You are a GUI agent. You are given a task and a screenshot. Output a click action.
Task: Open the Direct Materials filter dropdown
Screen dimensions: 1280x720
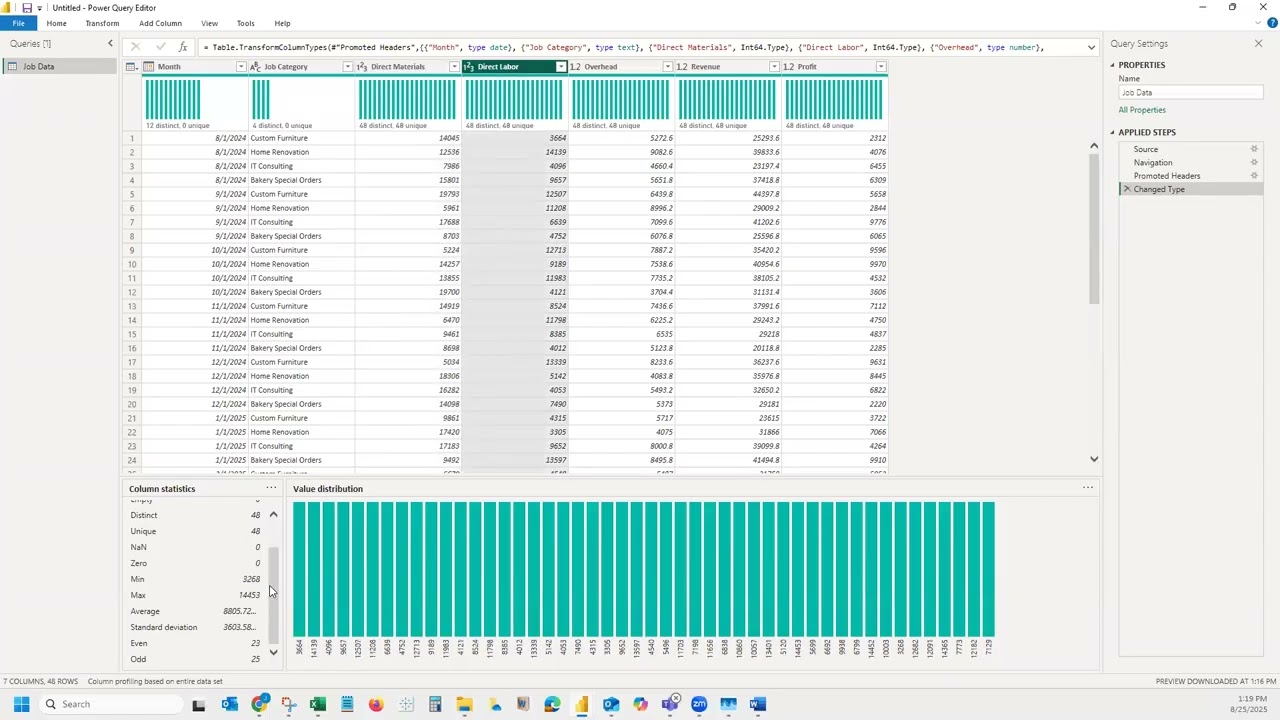pyautogui.click(x=454, y=67)
